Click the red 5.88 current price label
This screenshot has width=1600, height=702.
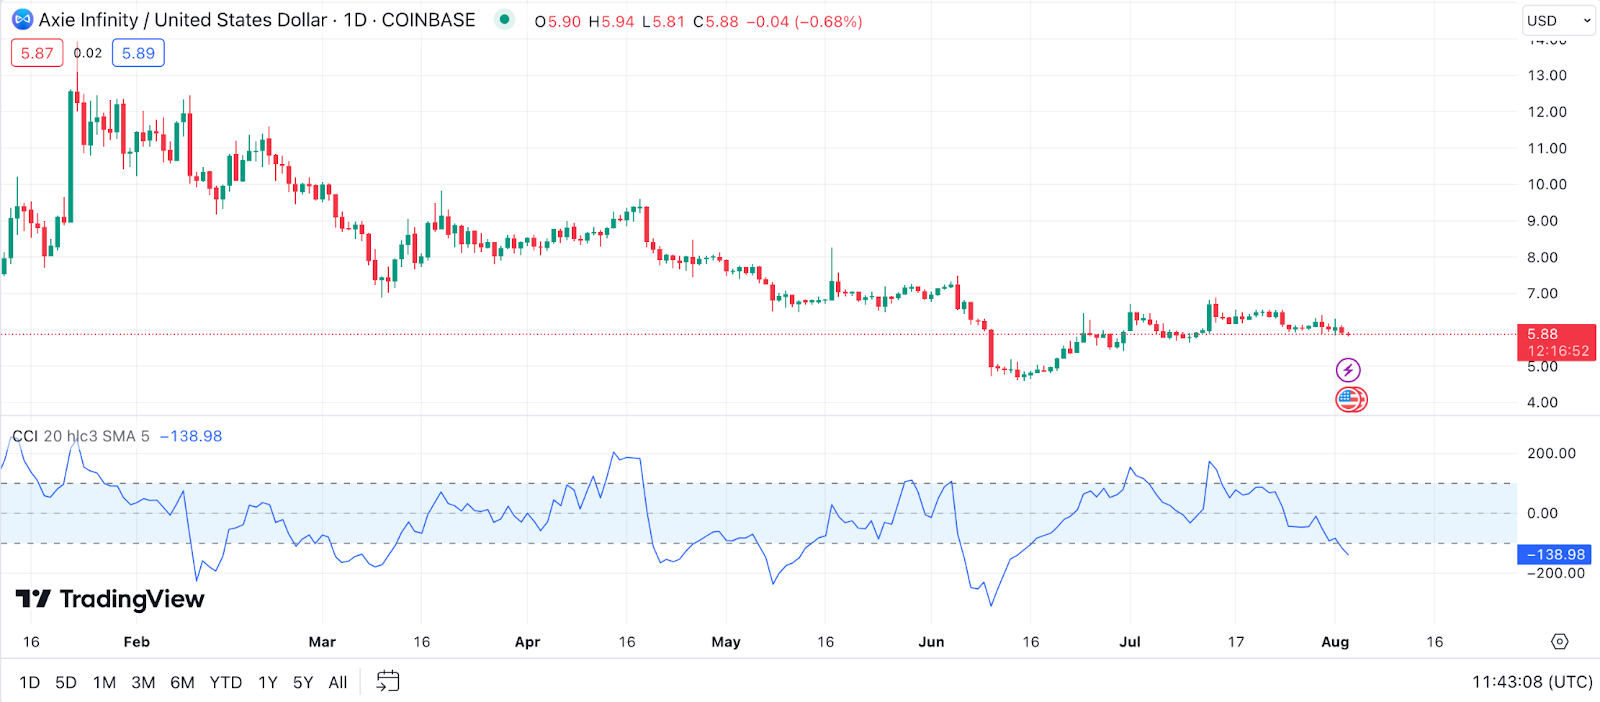(x=1556, y=342)
